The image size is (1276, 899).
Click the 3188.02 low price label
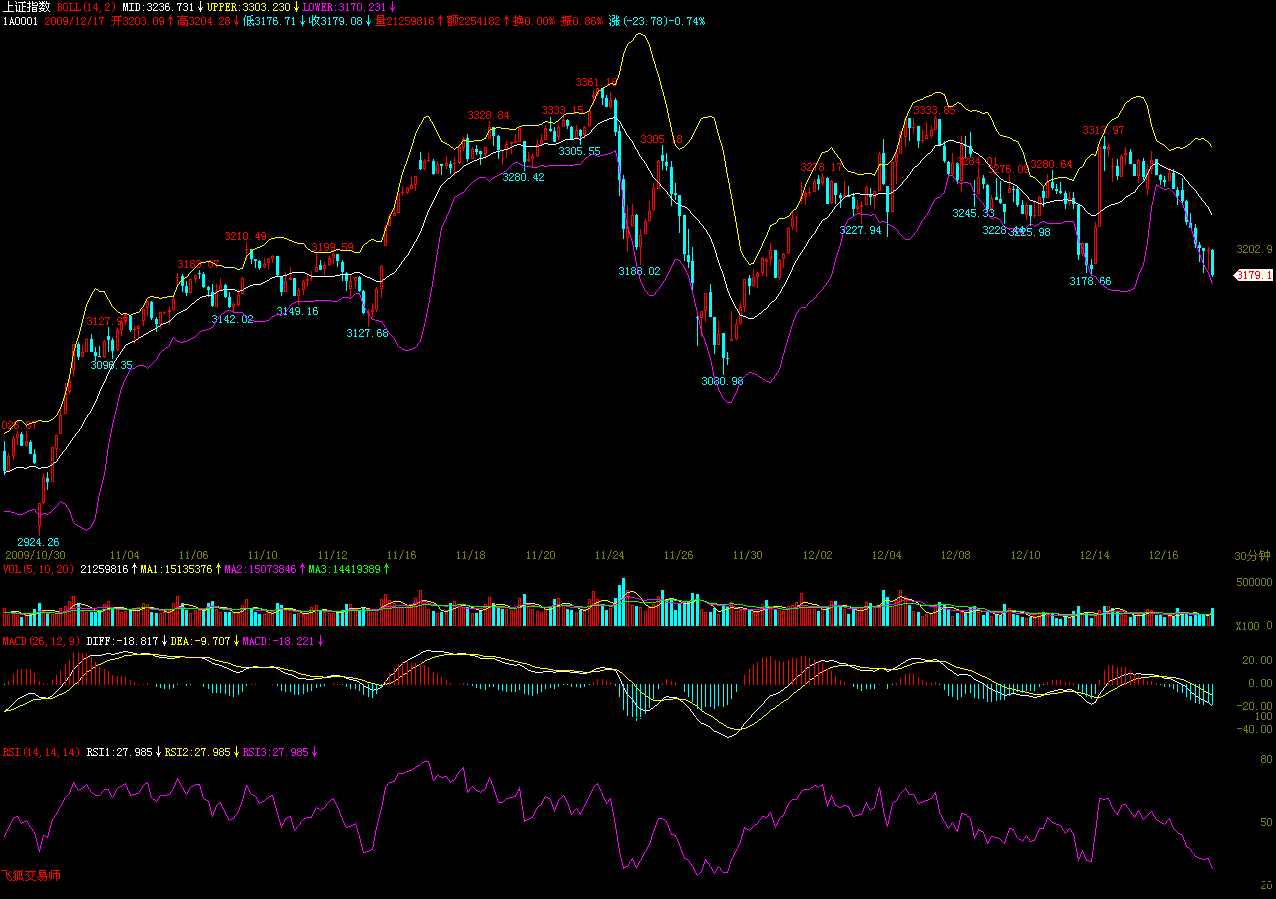coord(639,271)
